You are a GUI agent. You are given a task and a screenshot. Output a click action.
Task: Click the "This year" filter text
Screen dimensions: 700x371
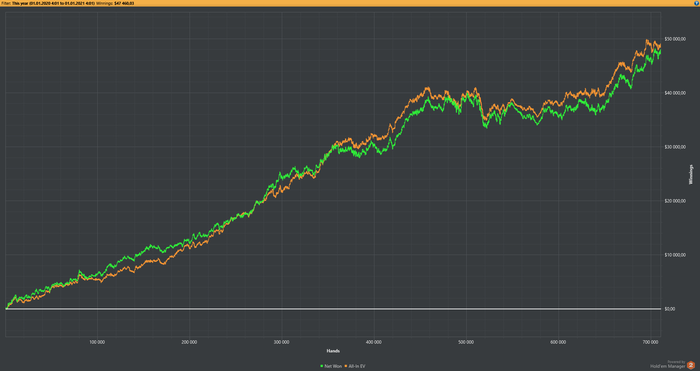click(x=20, y=3)
